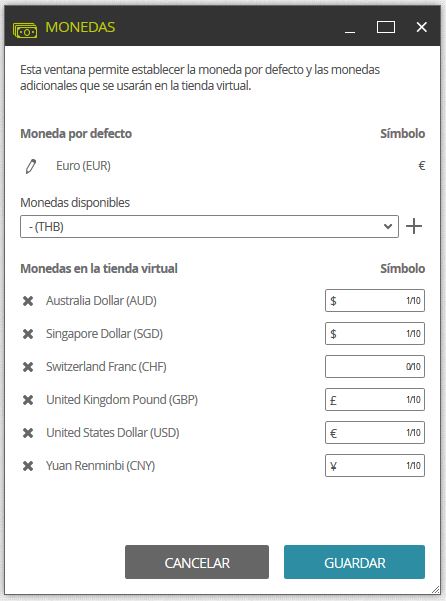The width and height of the screenshot is (446, 601).
Task: Delete United States Dollar (USD) entry
Action: coord(28,433)
